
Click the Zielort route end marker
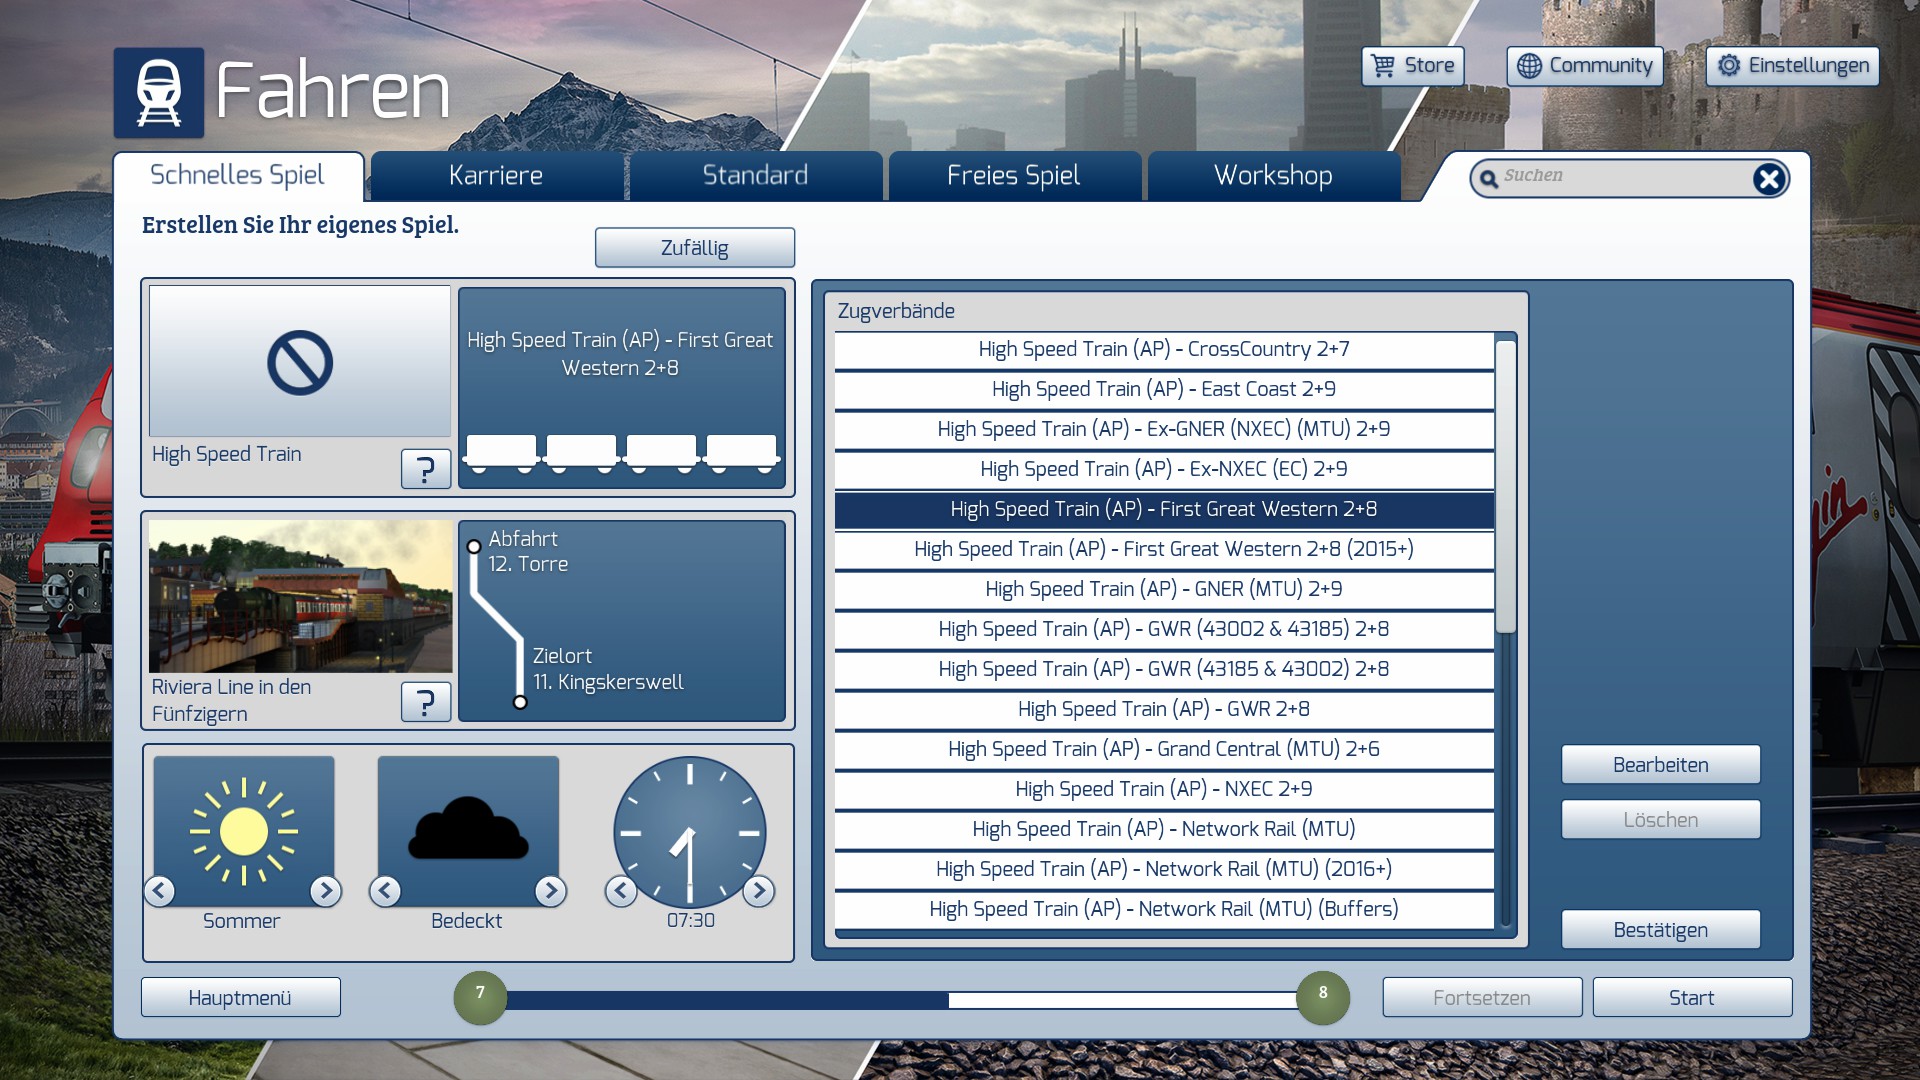[520, 702]
